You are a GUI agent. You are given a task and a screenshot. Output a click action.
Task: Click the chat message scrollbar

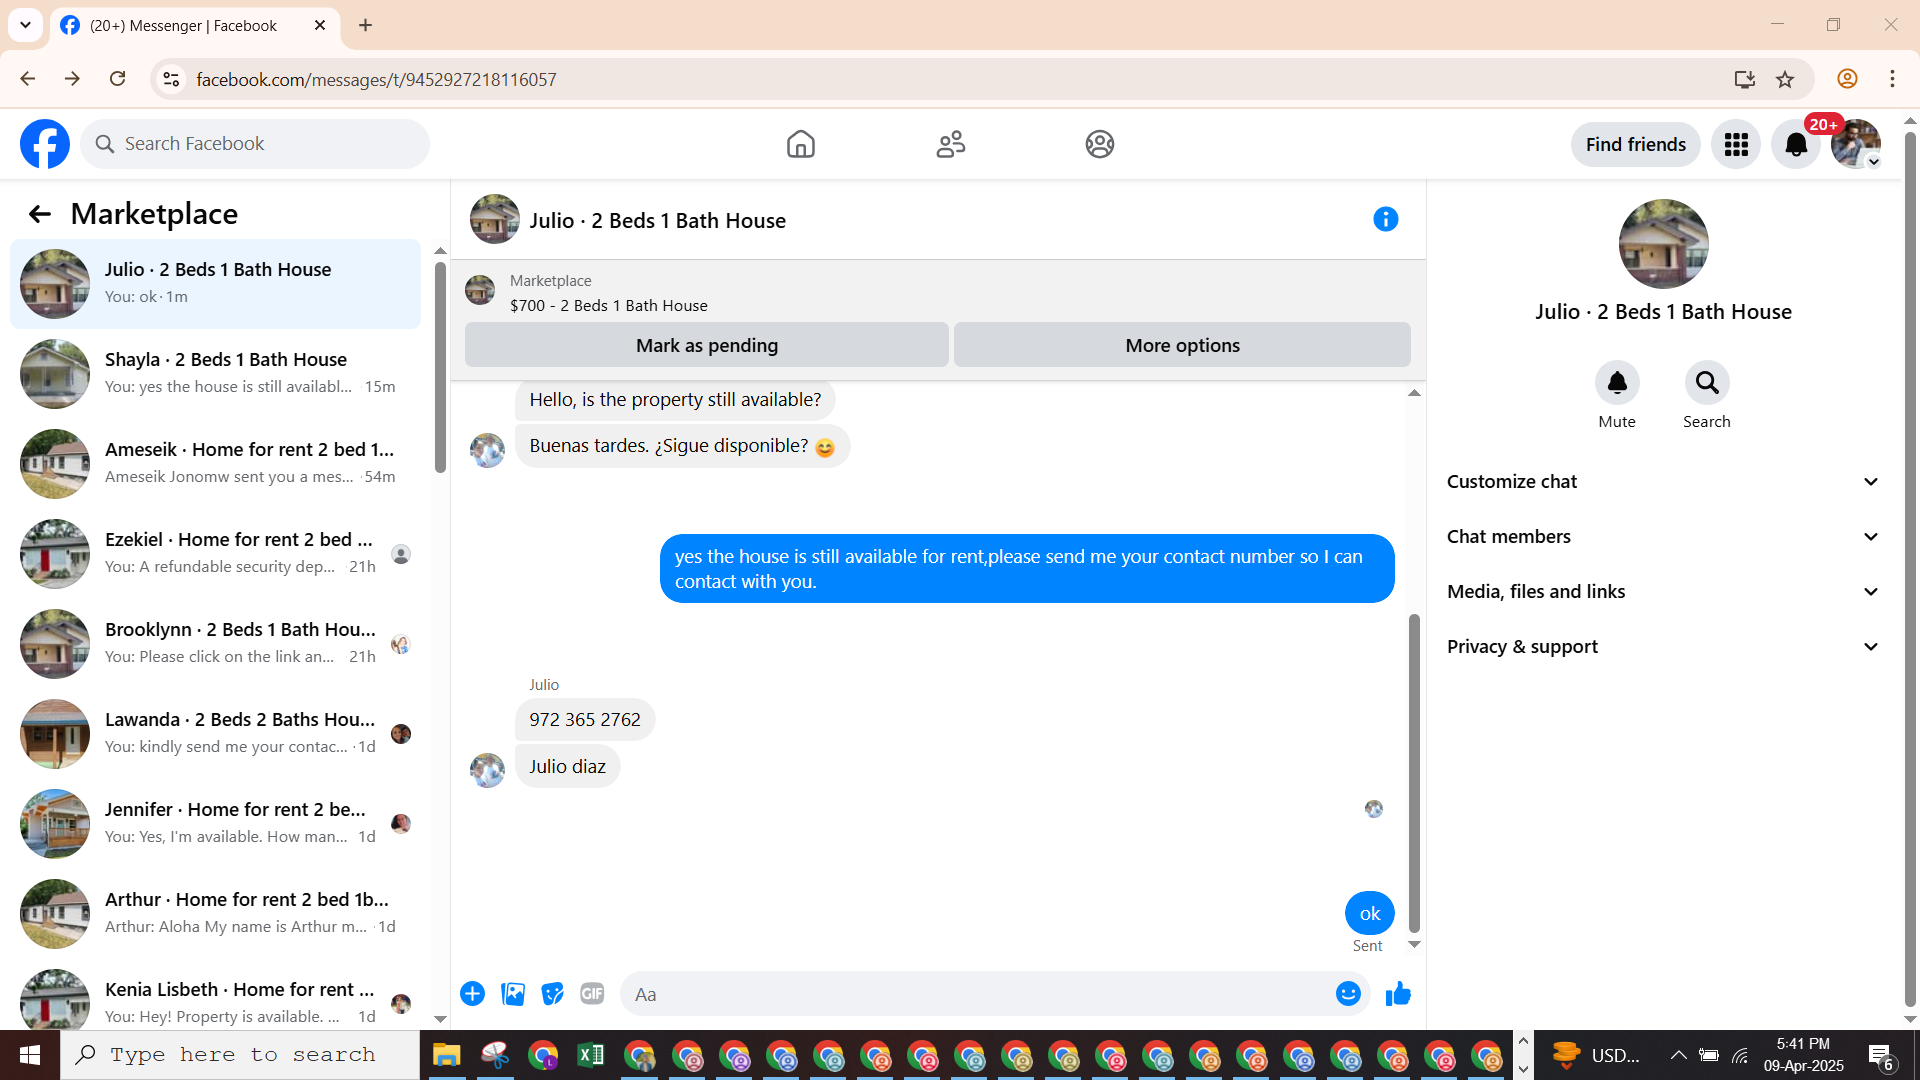click(1414, 773)
